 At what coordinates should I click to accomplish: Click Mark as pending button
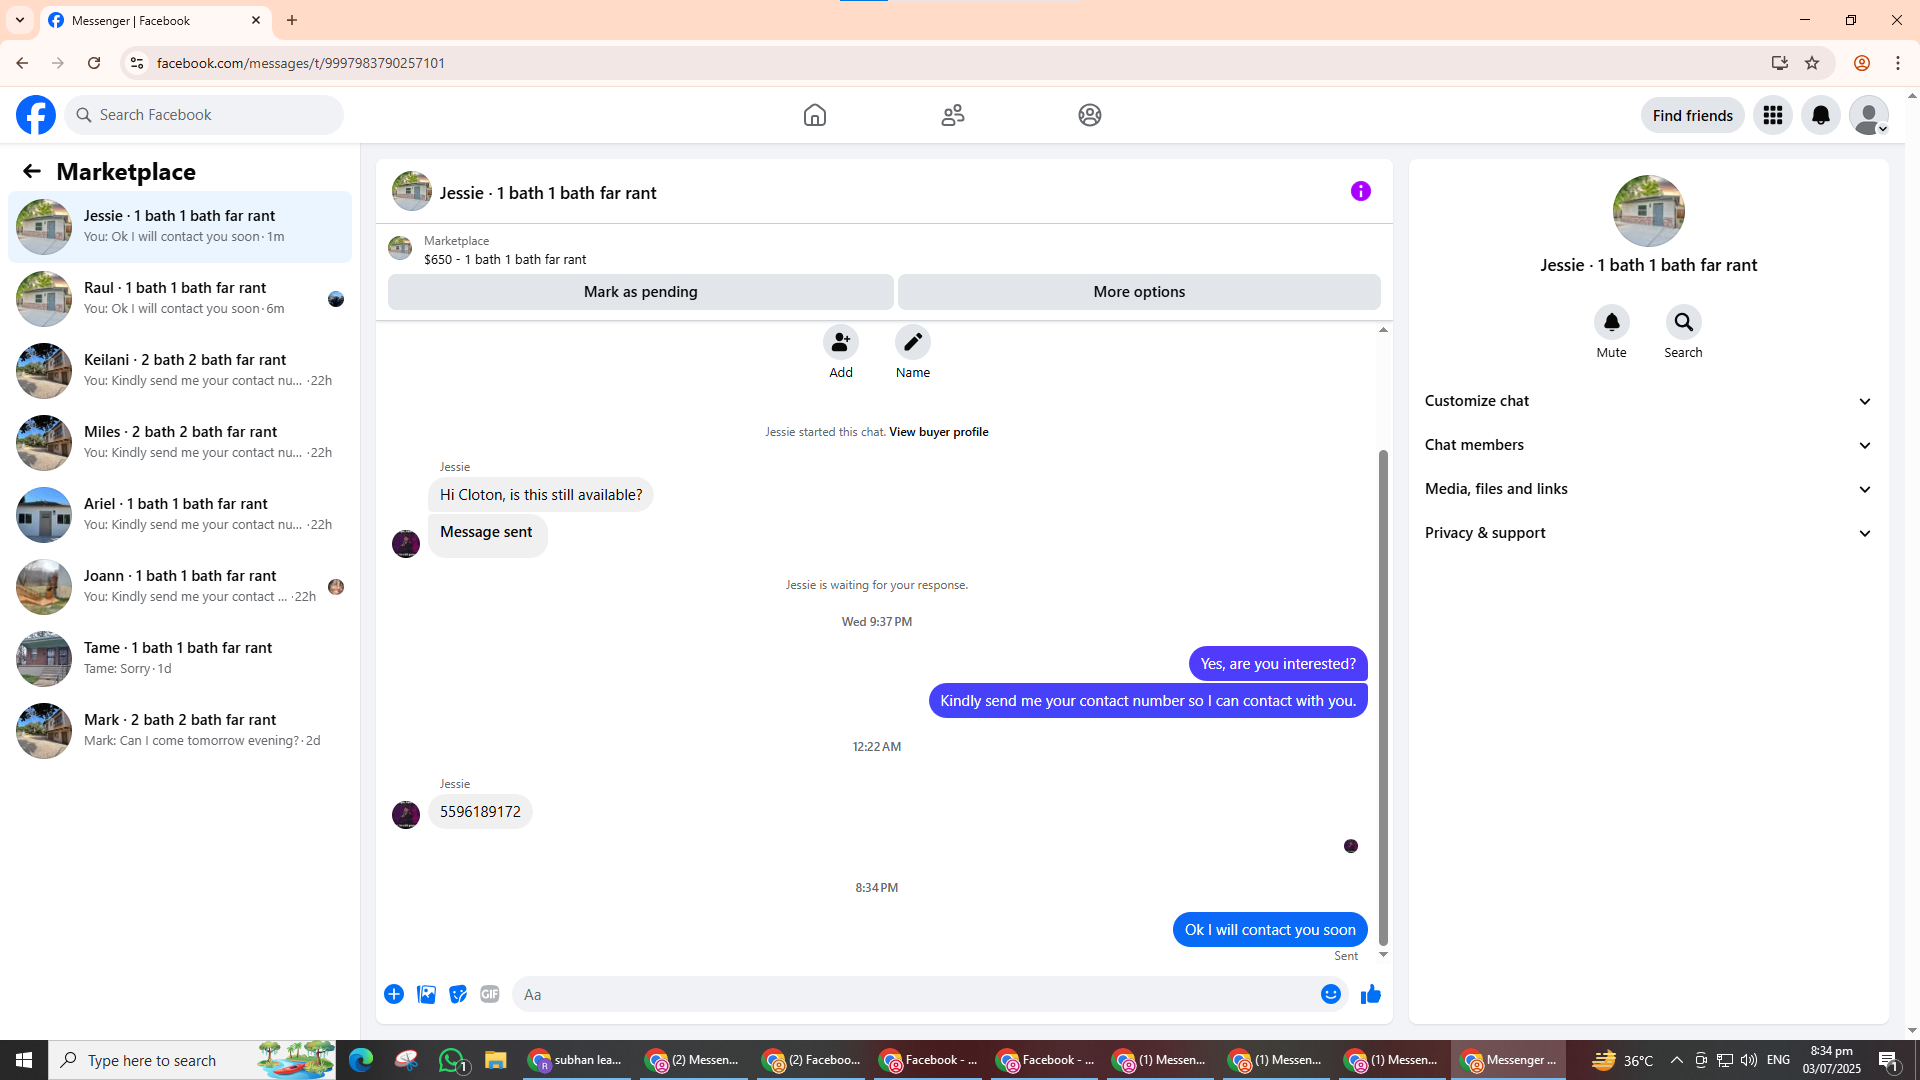640,292
